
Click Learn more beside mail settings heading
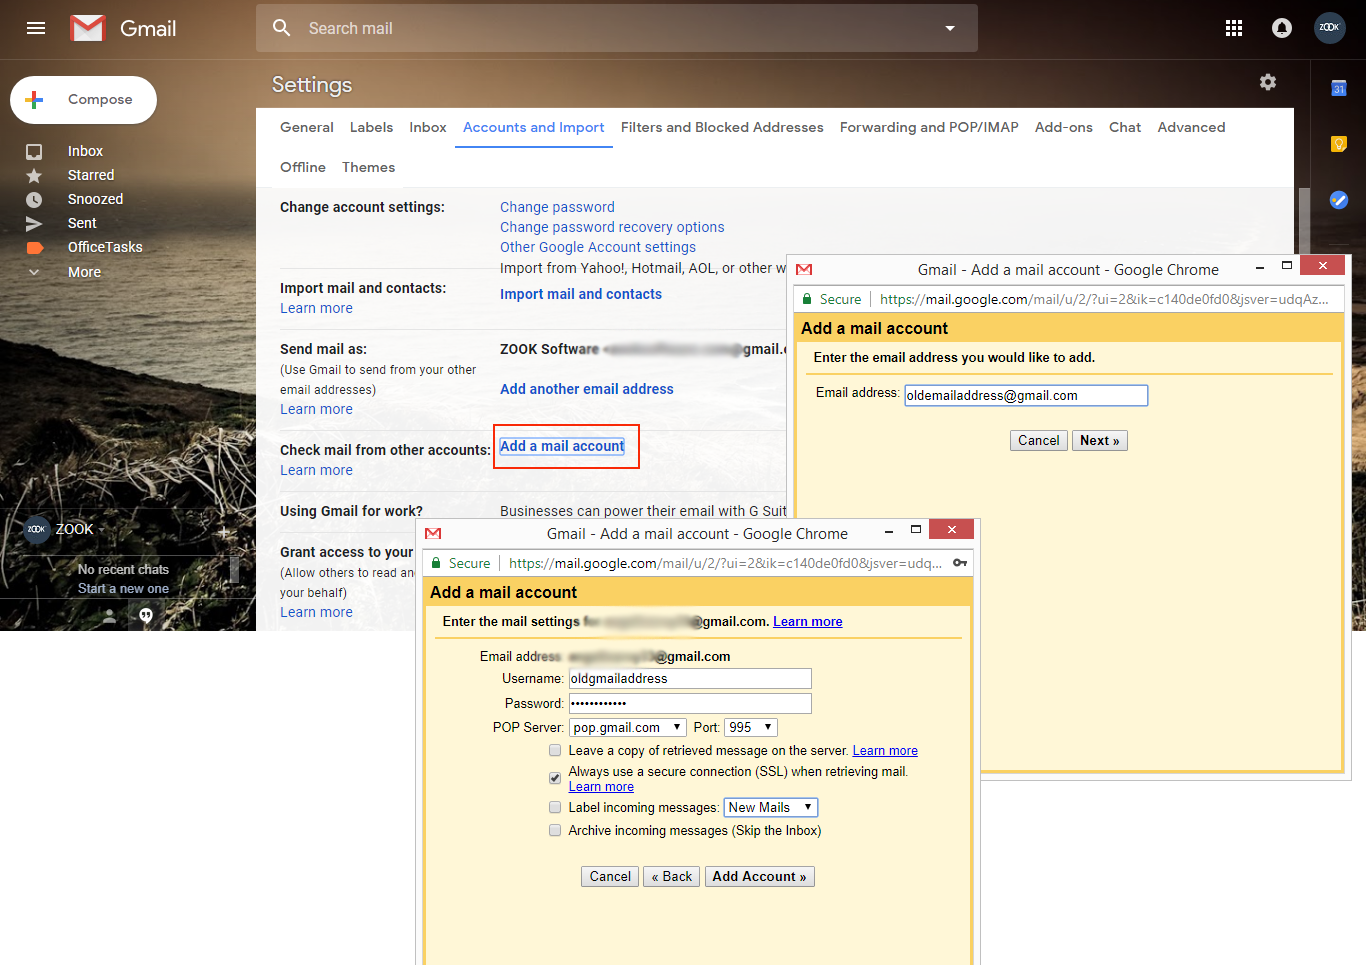(x=807, y=621)
